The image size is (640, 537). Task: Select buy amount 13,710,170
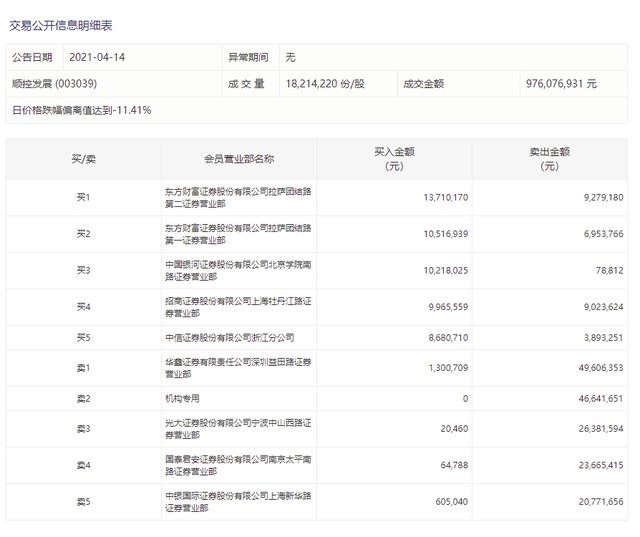point(445,197)
